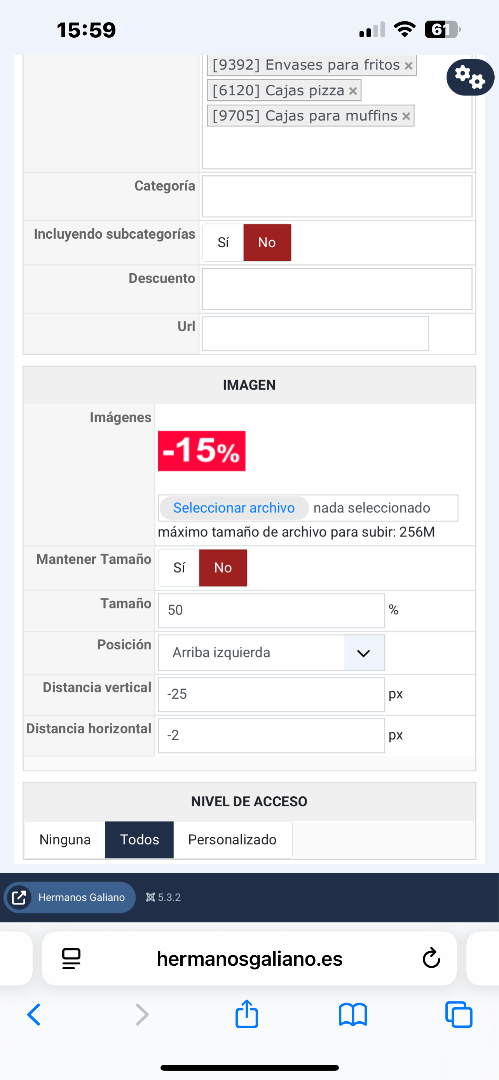Set Mantener Tamaño to Sí

[179, 568]
